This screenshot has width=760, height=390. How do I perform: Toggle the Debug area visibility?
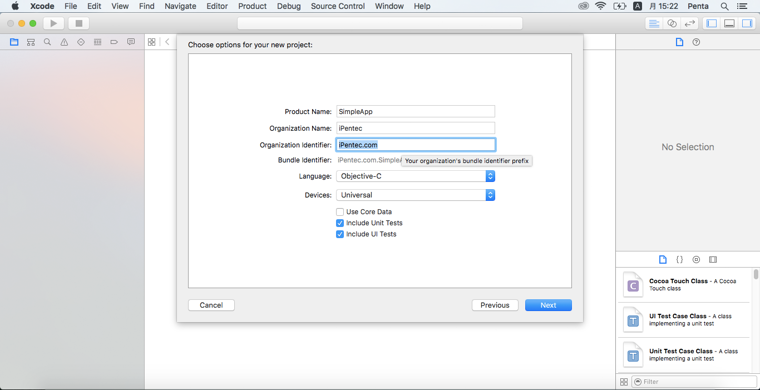tap(729, 23)
